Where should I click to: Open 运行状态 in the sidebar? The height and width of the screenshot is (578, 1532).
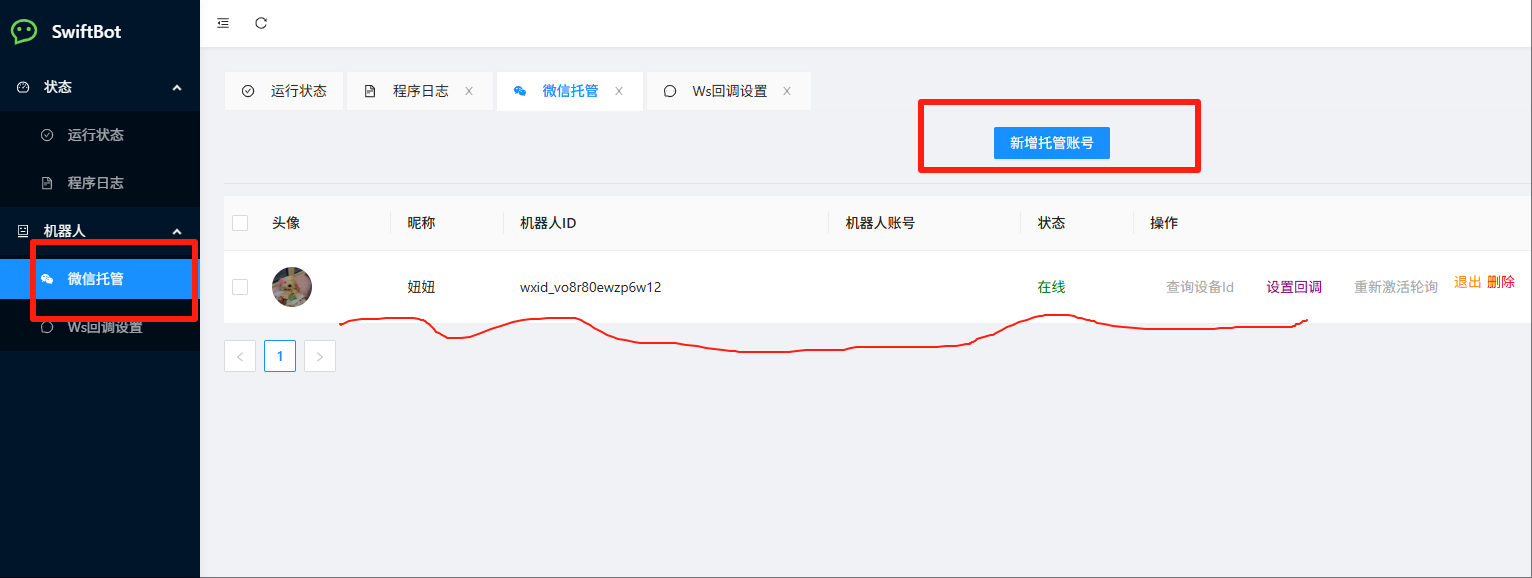pos(95,135)
